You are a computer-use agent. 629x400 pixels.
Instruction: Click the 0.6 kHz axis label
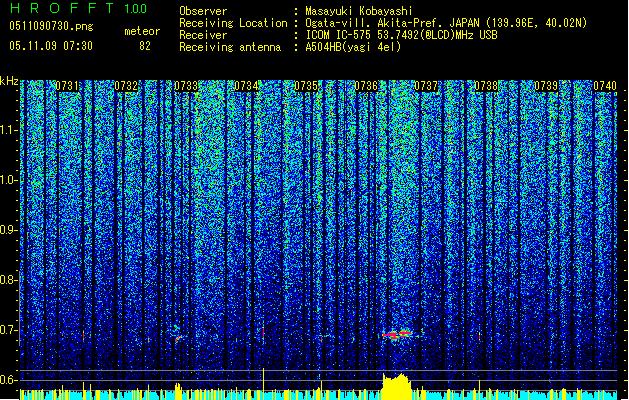pos(8,380)
